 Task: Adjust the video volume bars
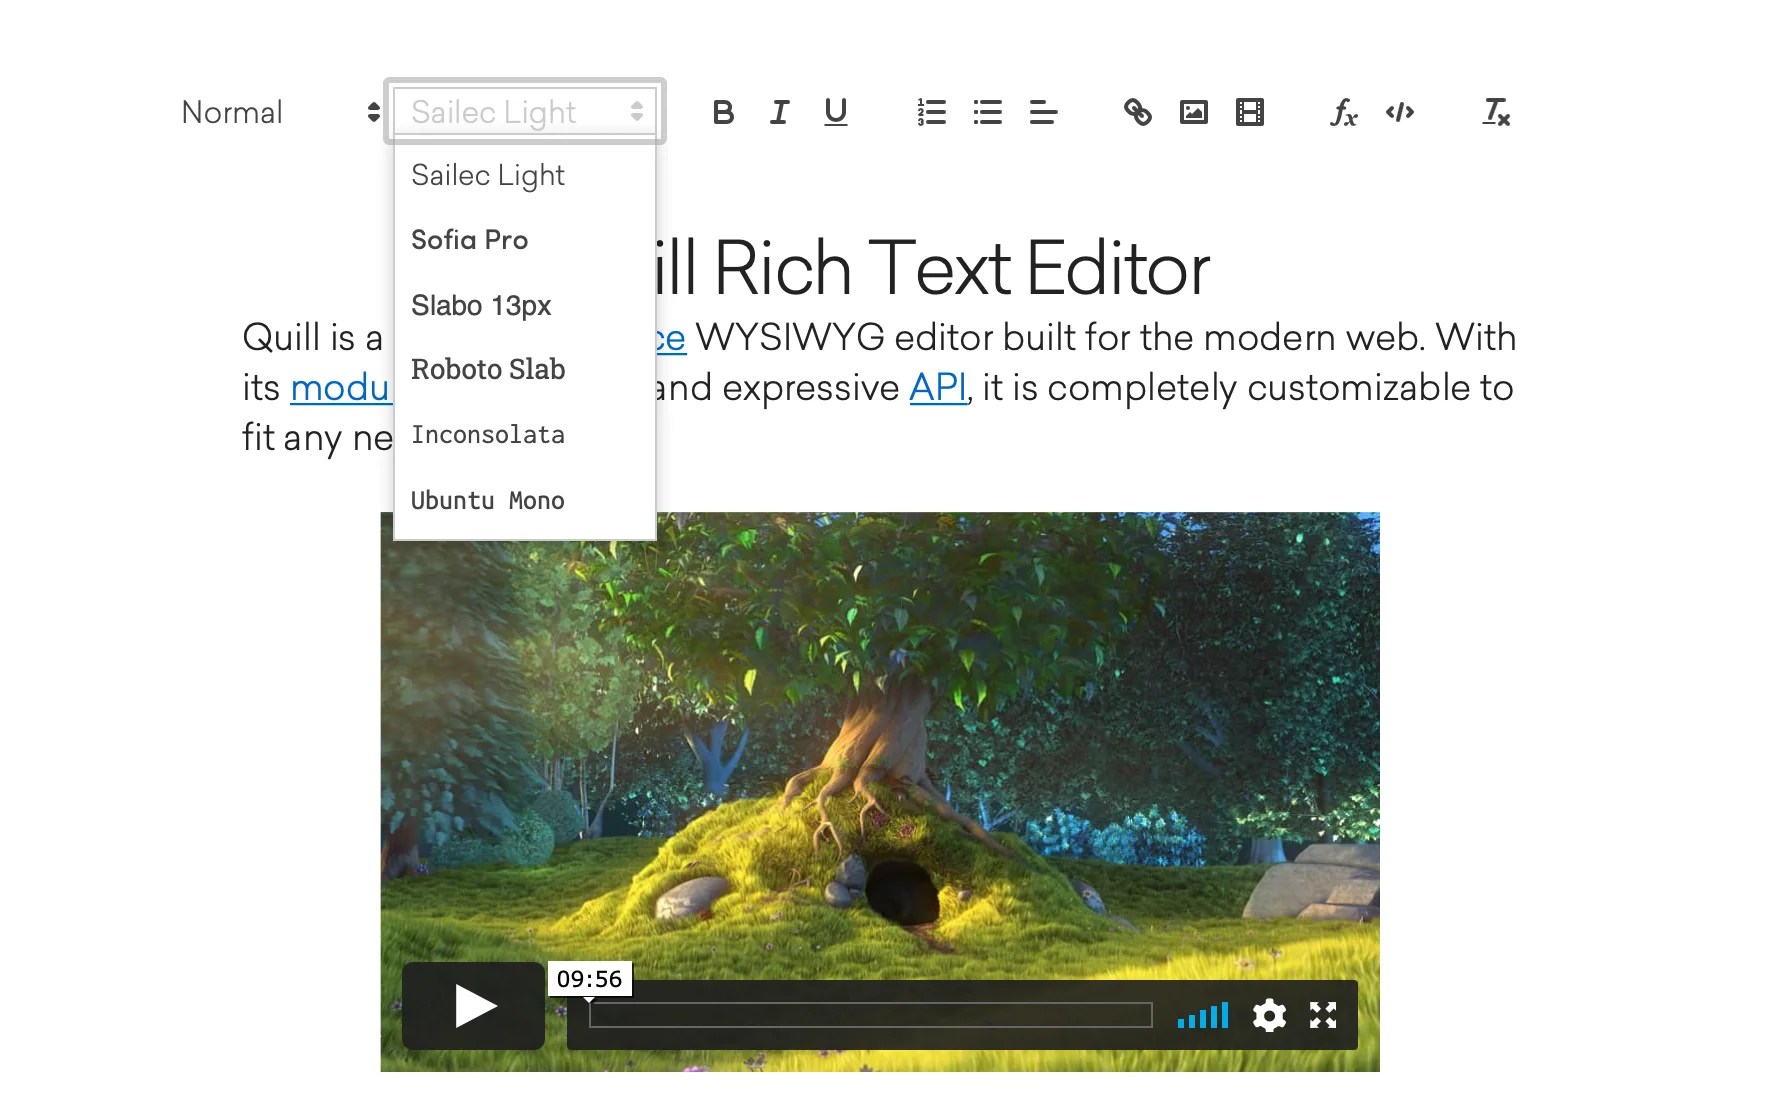click(x=1203, y=1016)
